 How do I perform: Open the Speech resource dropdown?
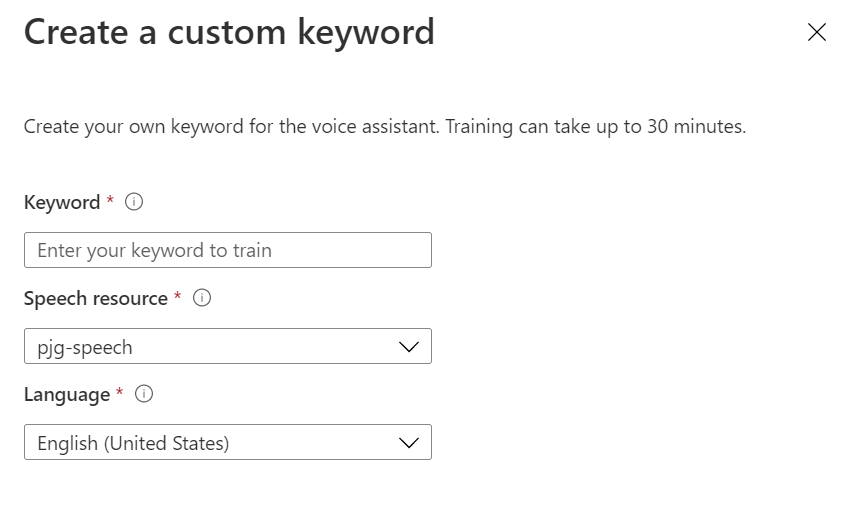pos(228,346)
